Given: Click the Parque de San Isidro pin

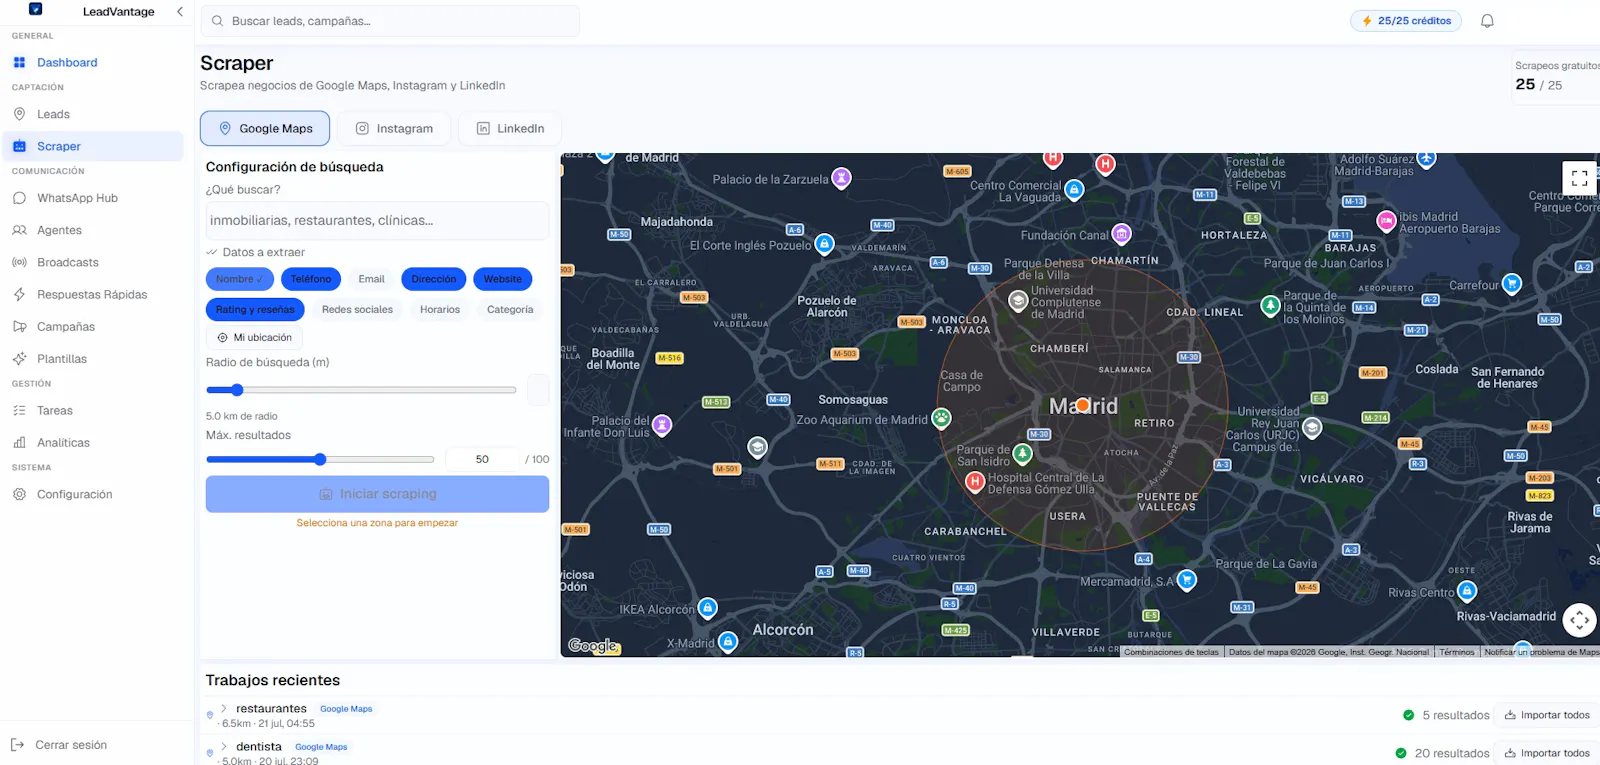Looking at the screenshot, I should [1022, 454].
